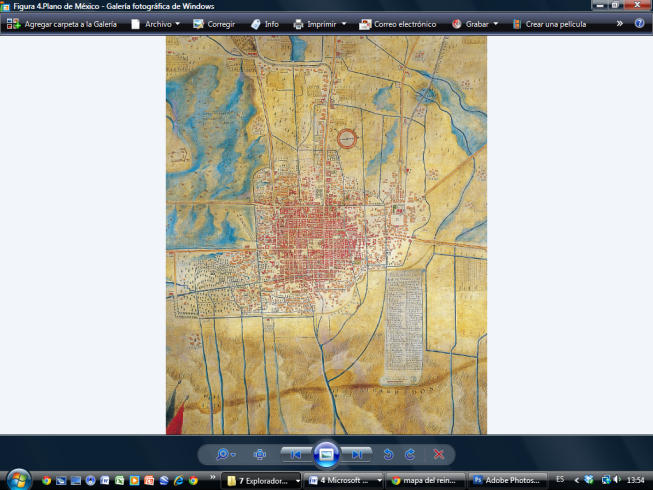Click the Info tag icon
Image resolution: width=653 pixels, height=490 pixels.
pos(255,24)
